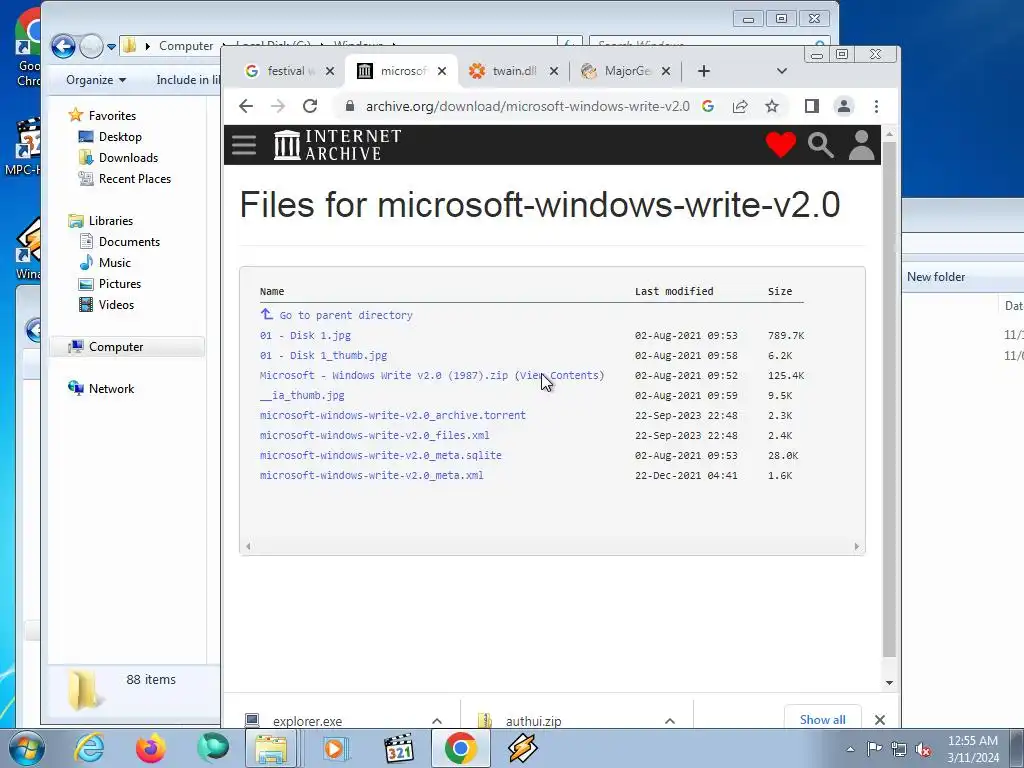Screen dimensions: 1024x768
Task: Click Go to parent directory link
Action: point(345,315)
